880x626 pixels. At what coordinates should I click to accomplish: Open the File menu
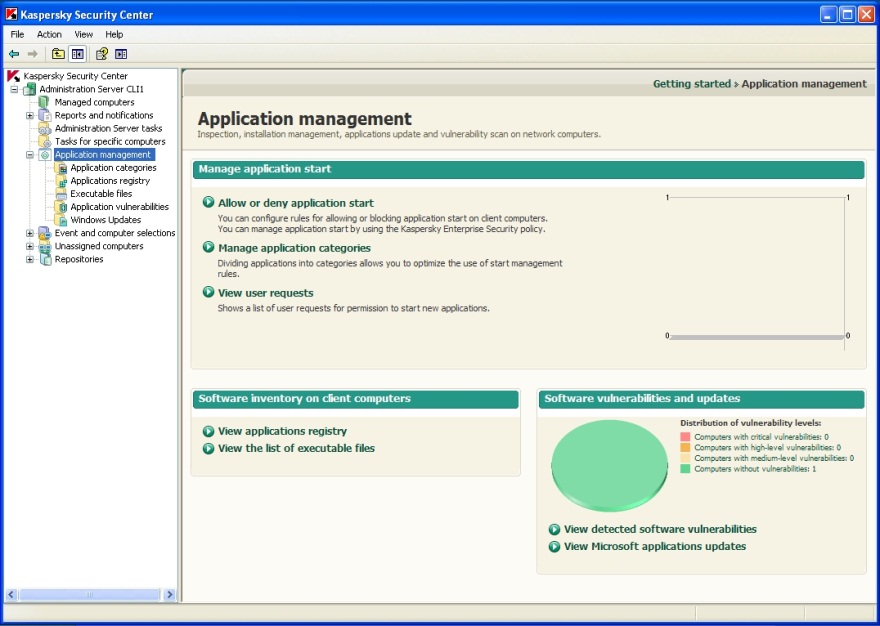(x=17, y=34)
